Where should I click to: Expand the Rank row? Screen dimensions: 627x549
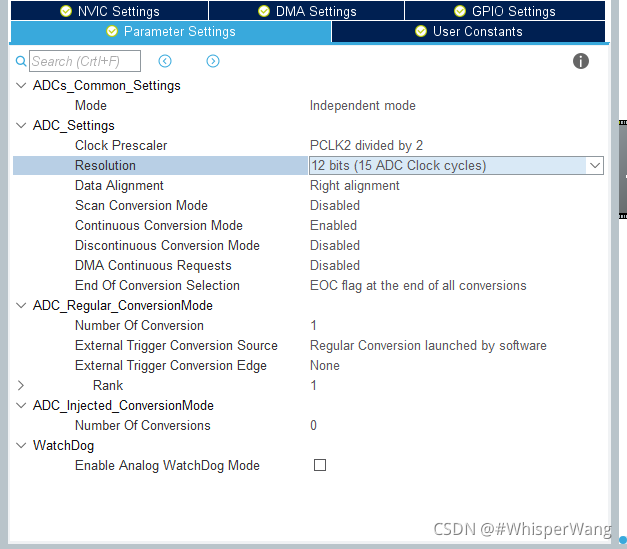tap(21, 385)
